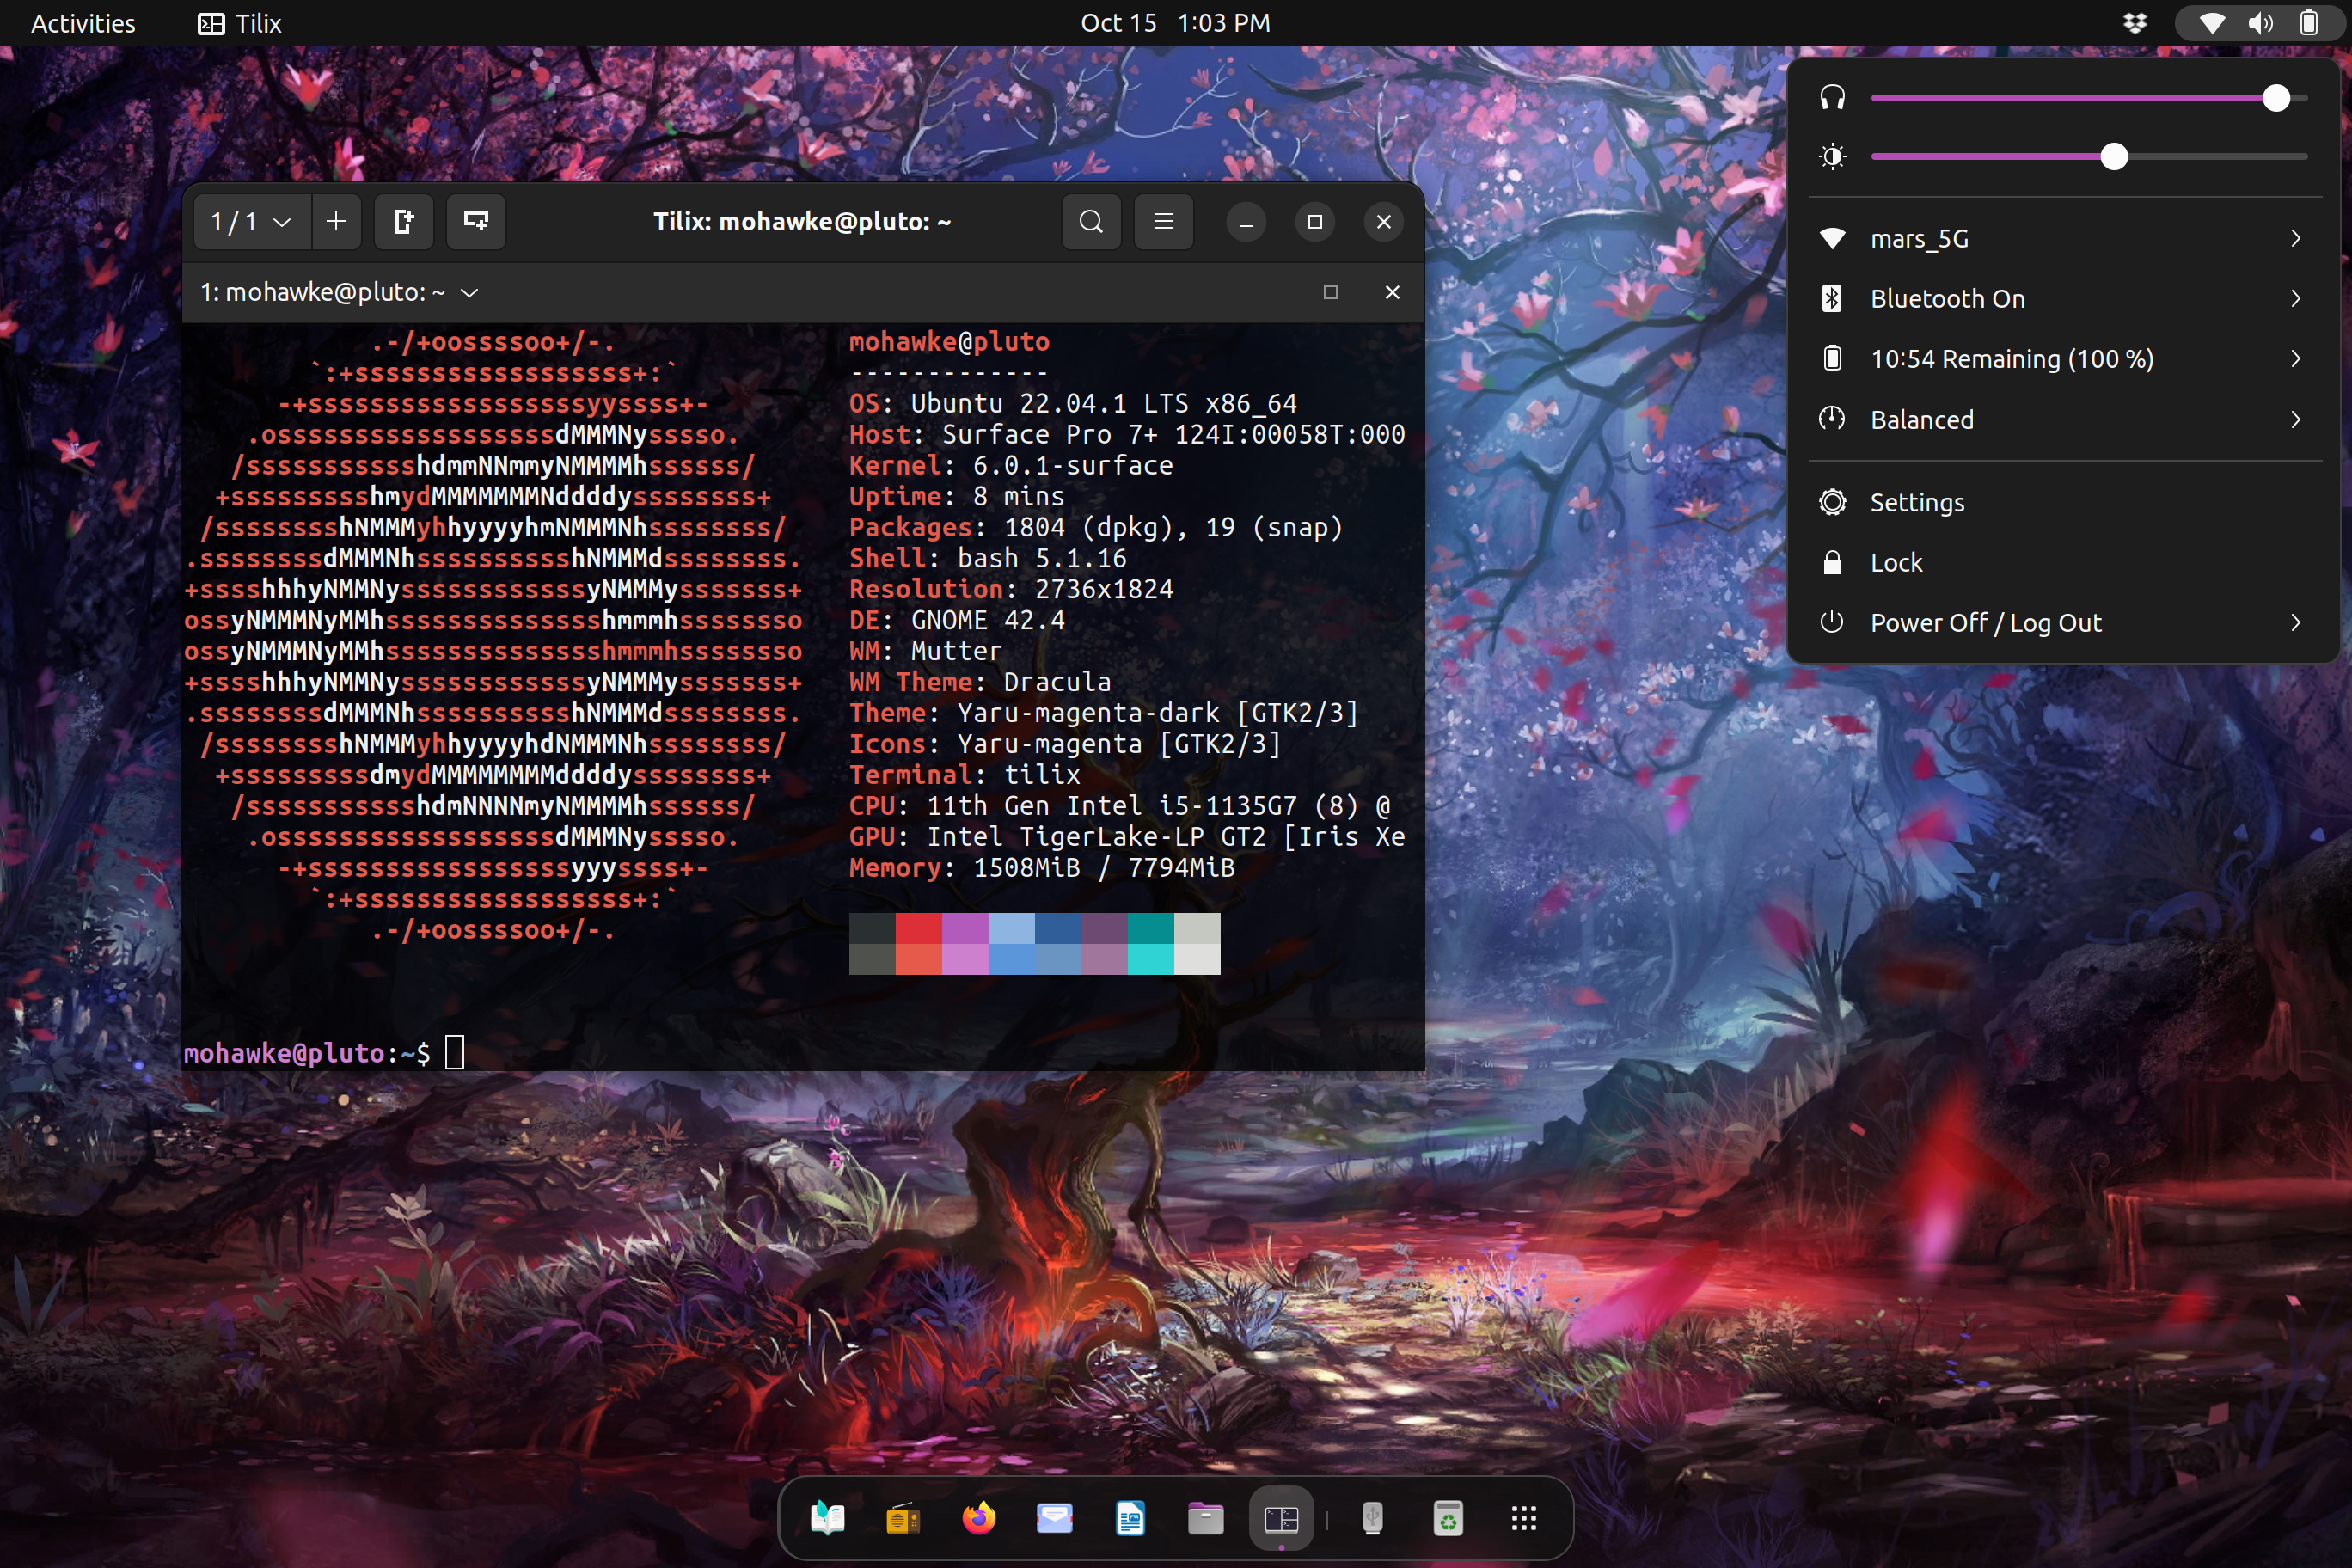Screen dimensions: 2352x1568
Task: Add terminal right split icon
Action: point(403,221)
